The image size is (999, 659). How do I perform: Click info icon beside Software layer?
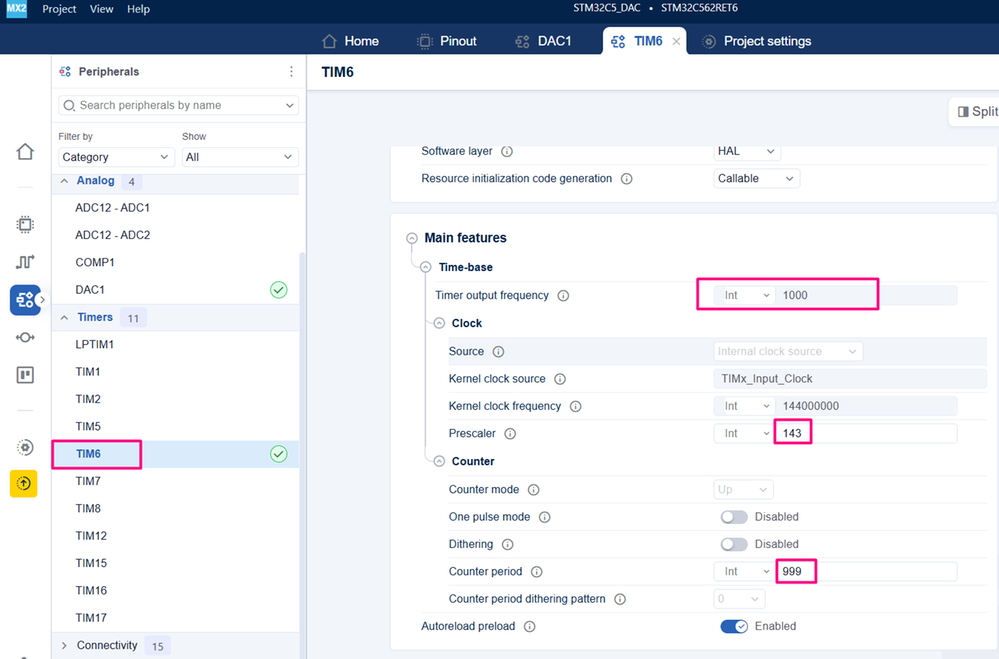pos(507,152)
